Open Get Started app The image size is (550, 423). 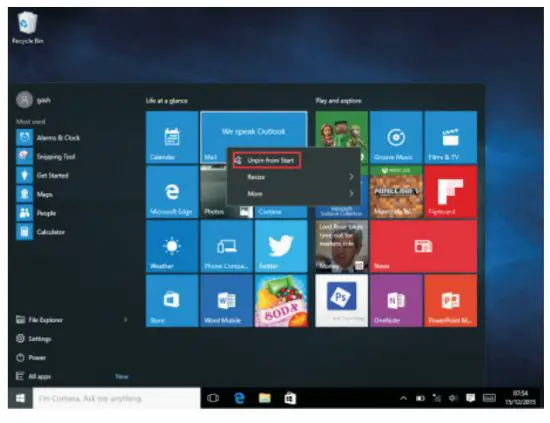(42, 175)
